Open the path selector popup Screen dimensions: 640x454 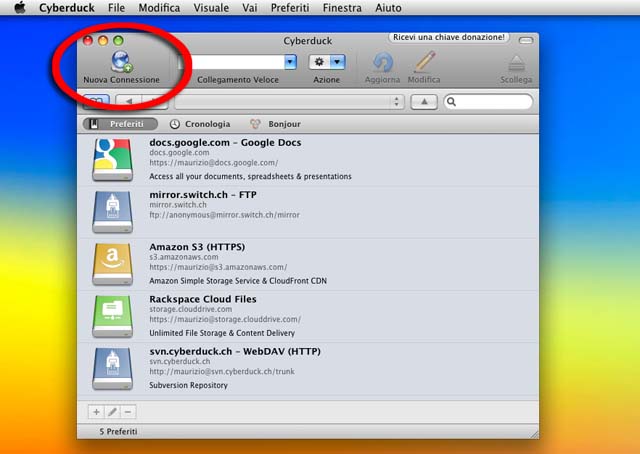click(289, 102)
